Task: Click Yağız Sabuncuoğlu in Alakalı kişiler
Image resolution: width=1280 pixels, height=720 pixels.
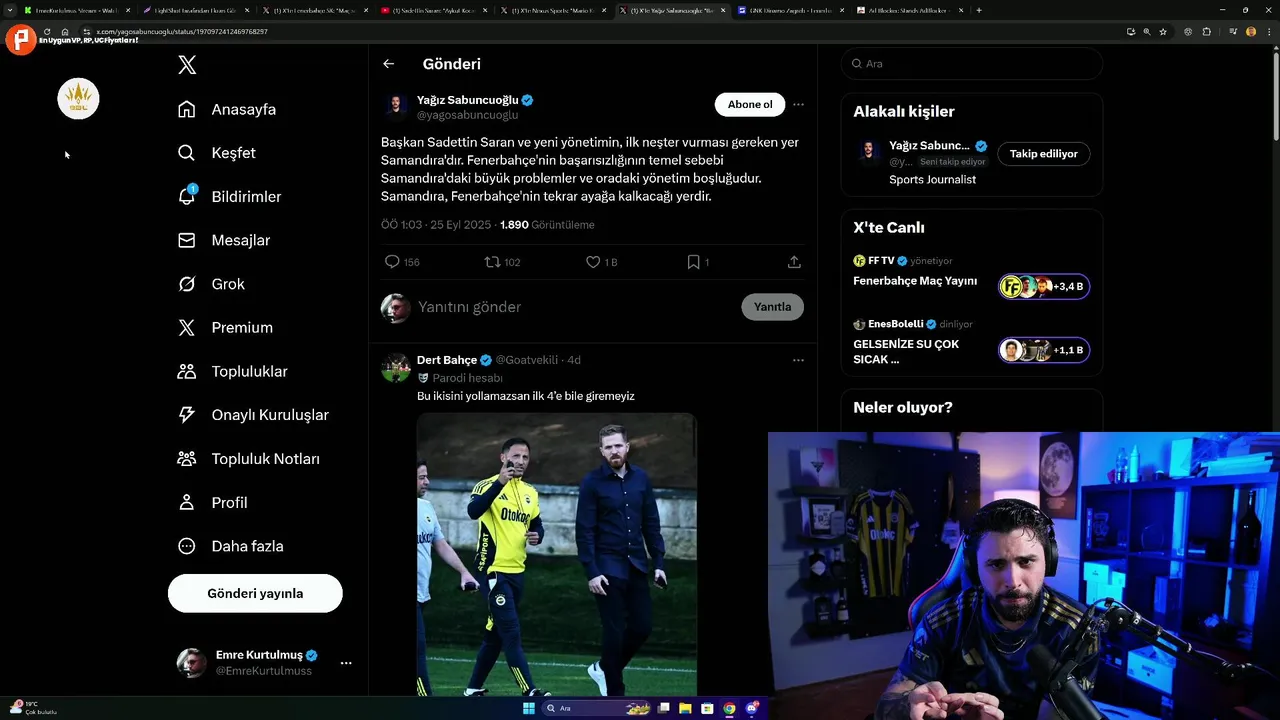Action: tap(929, 146)
